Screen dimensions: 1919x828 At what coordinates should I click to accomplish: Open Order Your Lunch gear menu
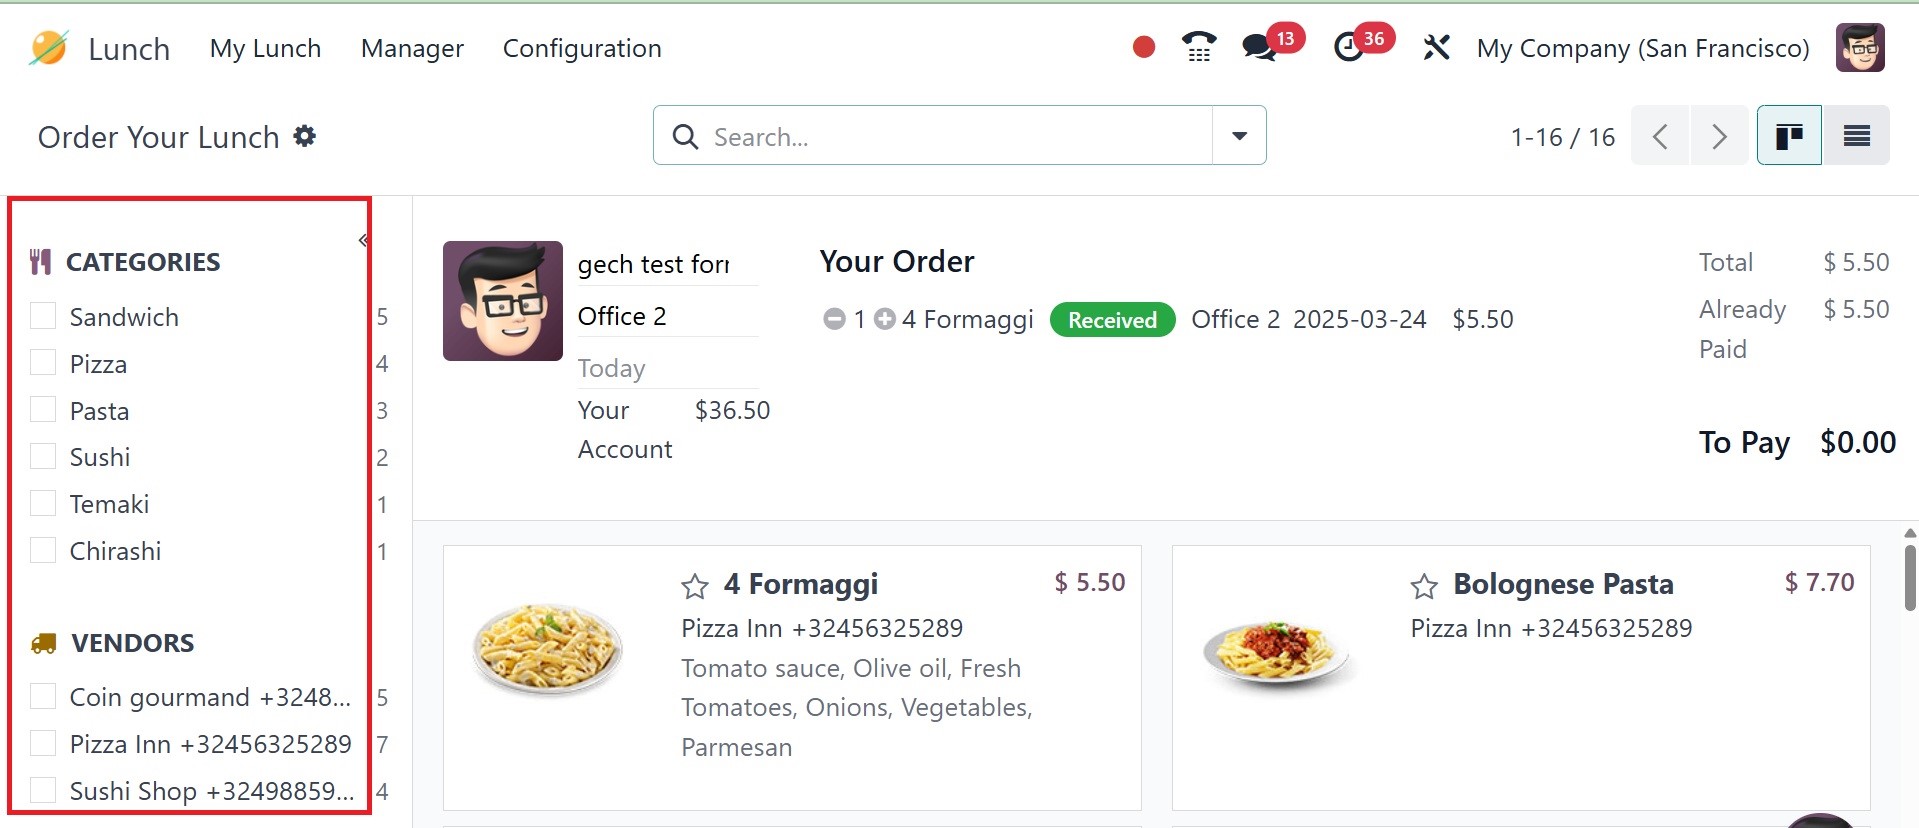pos(305,136)
